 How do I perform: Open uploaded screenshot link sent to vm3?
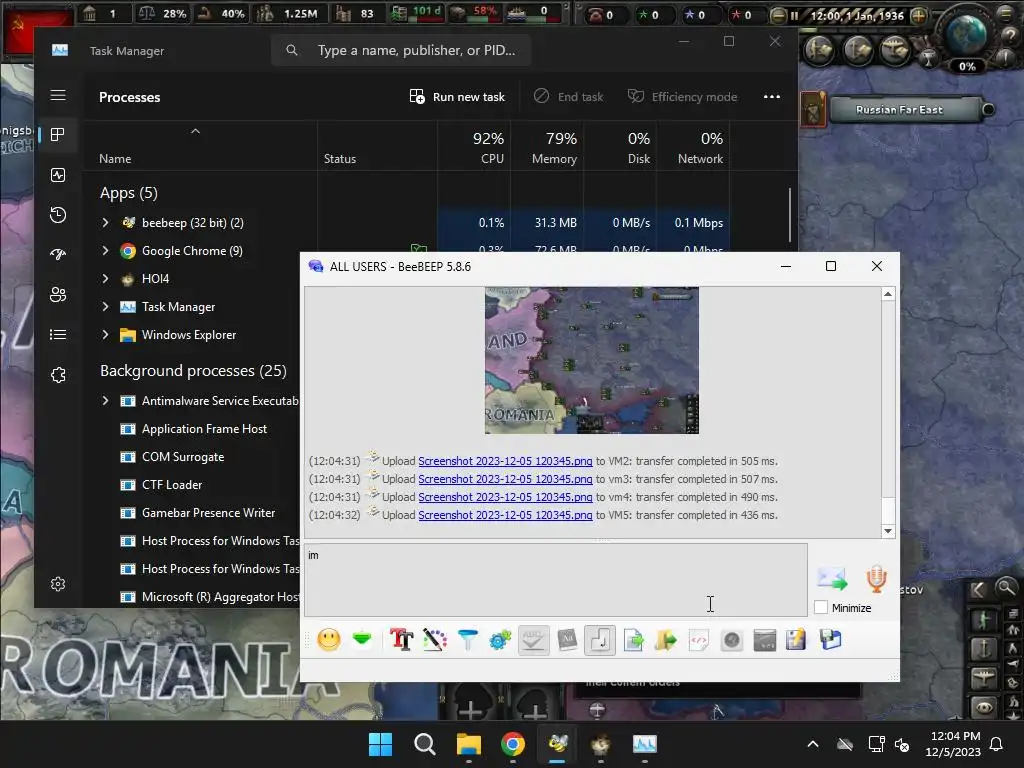point(505,479)
